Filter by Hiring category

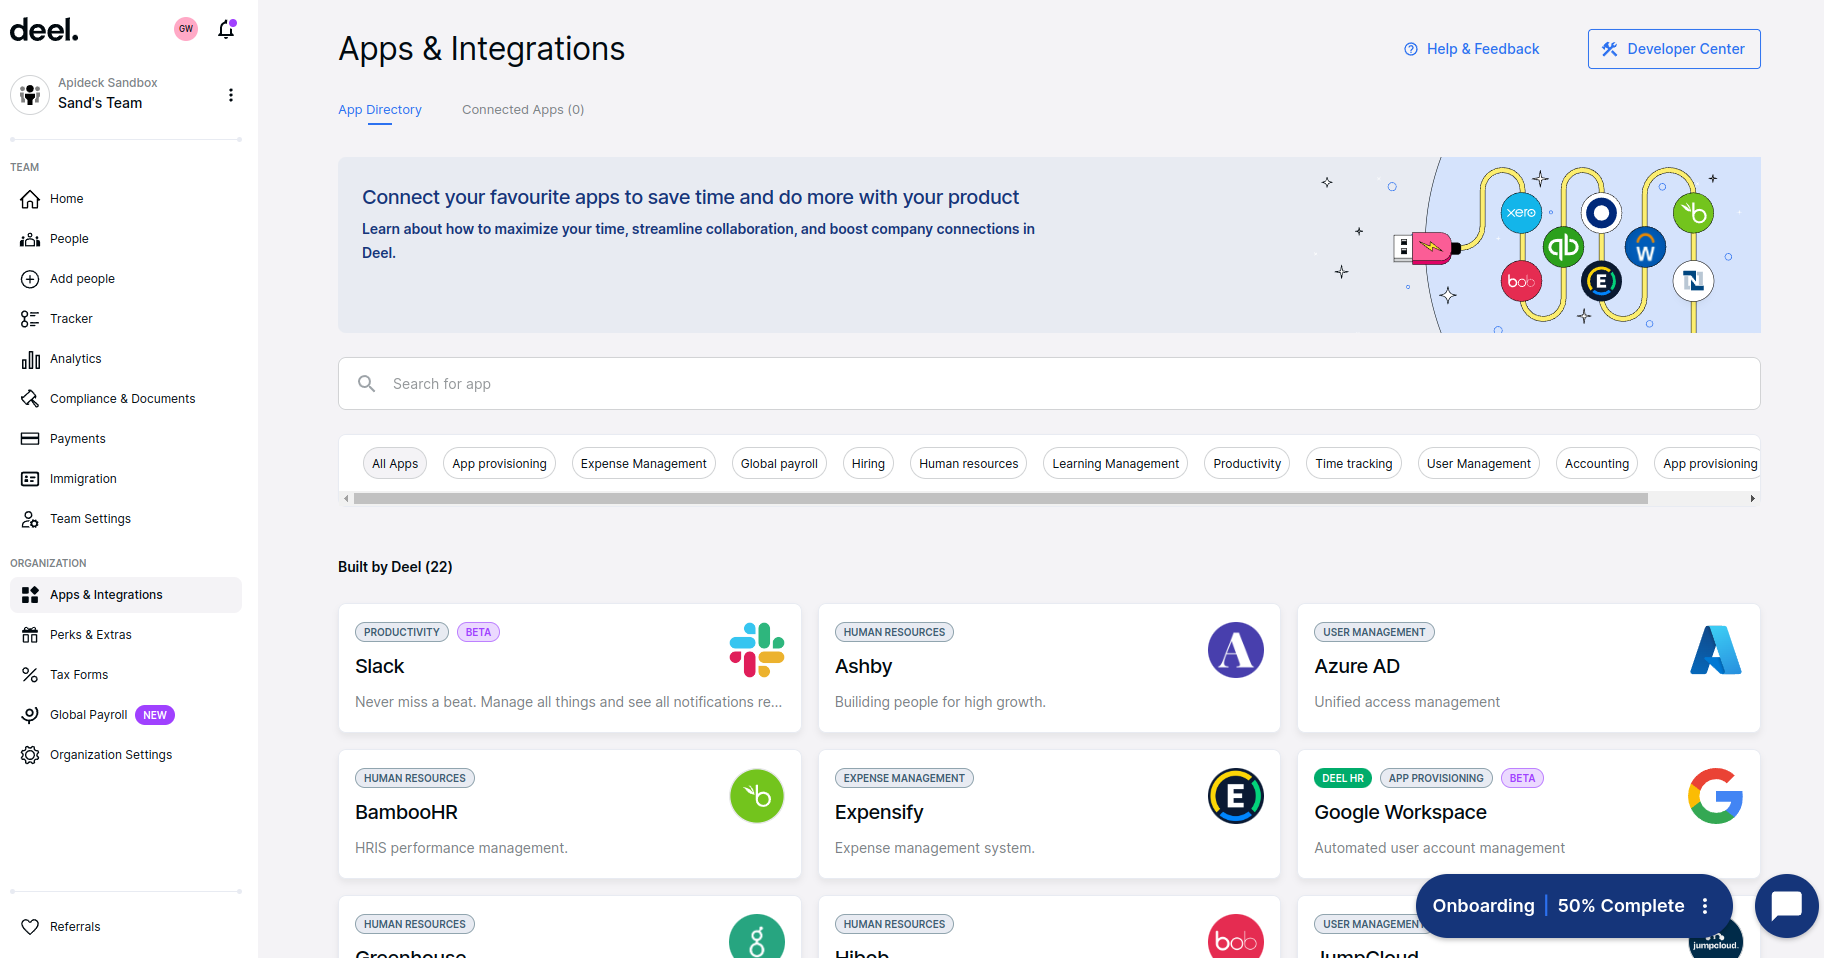coord(868,464)
